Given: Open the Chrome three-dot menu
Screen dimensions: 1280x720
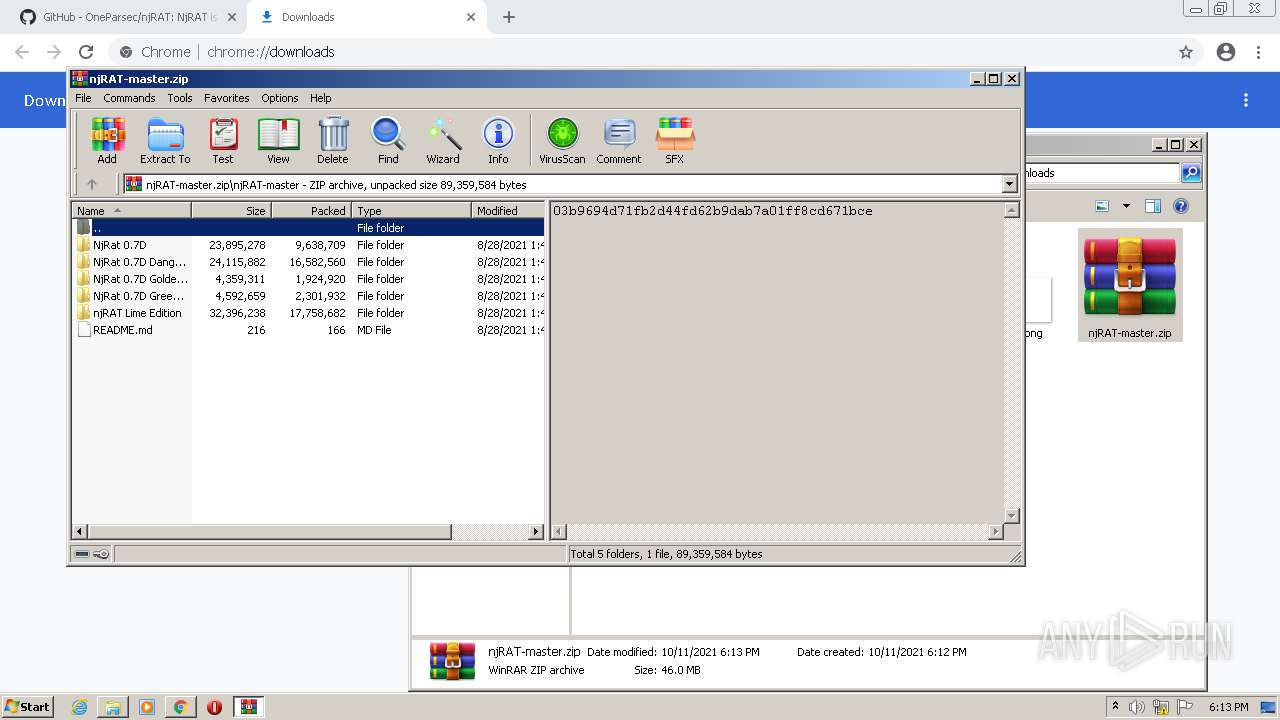Looking at the screenshot, I should coord(1258,52).
